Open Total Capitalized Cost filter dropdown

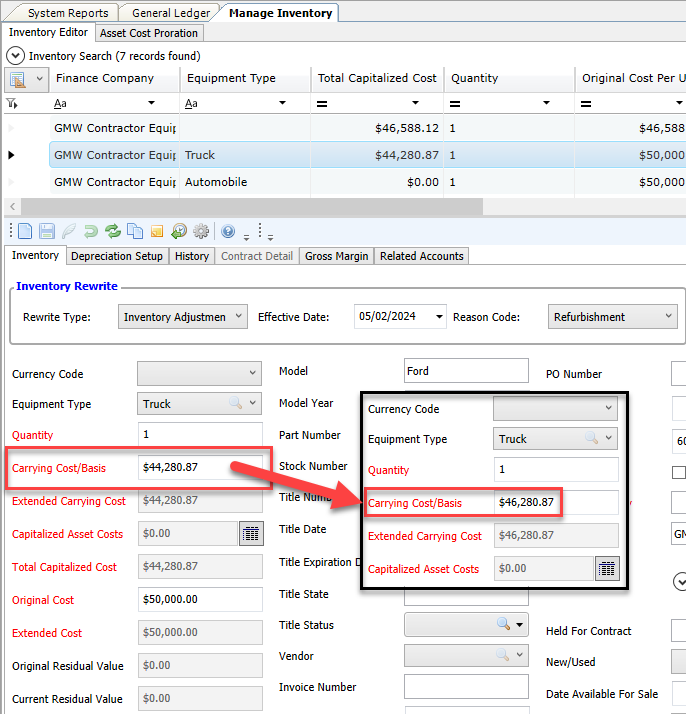415,103
